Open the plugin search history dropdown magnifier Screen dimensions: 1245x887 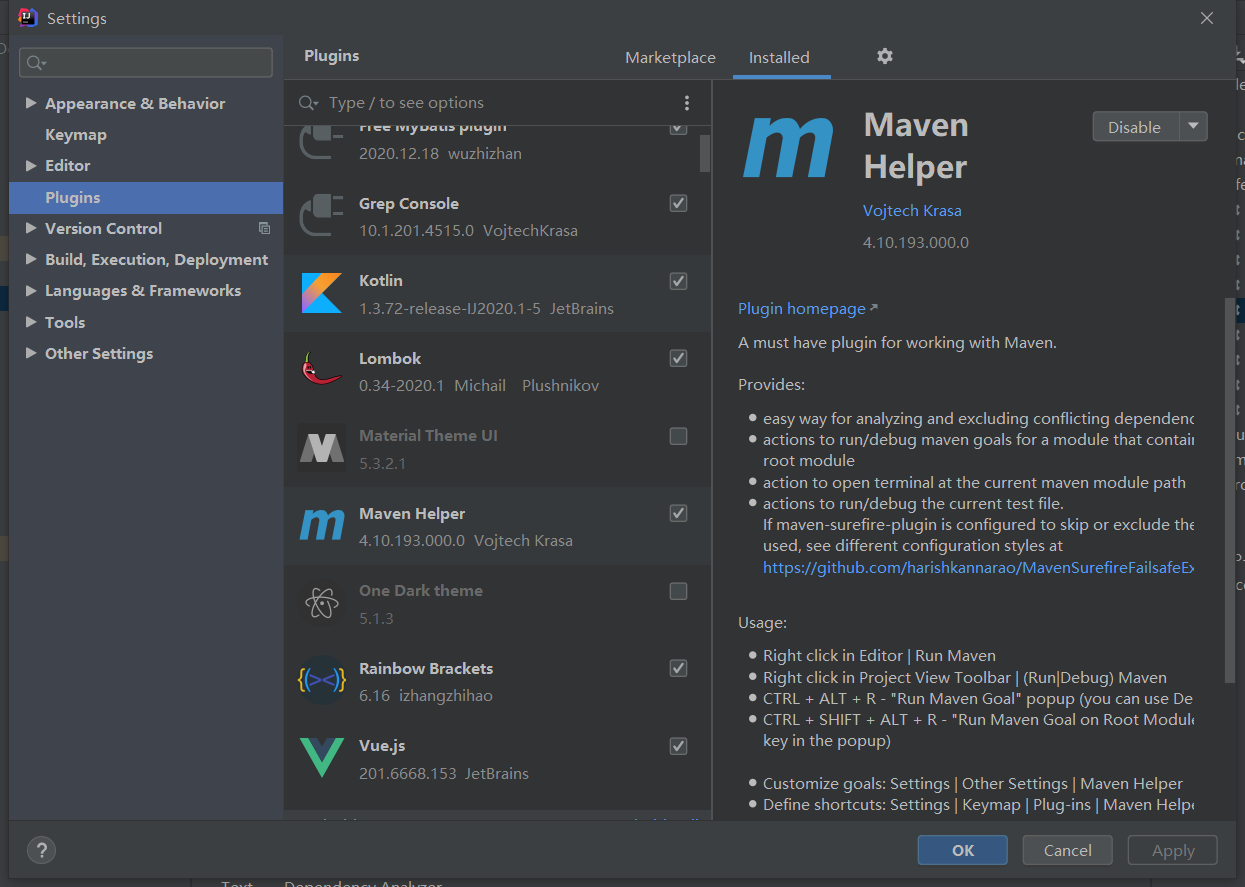pyautogui.click(x=309, y=103)
